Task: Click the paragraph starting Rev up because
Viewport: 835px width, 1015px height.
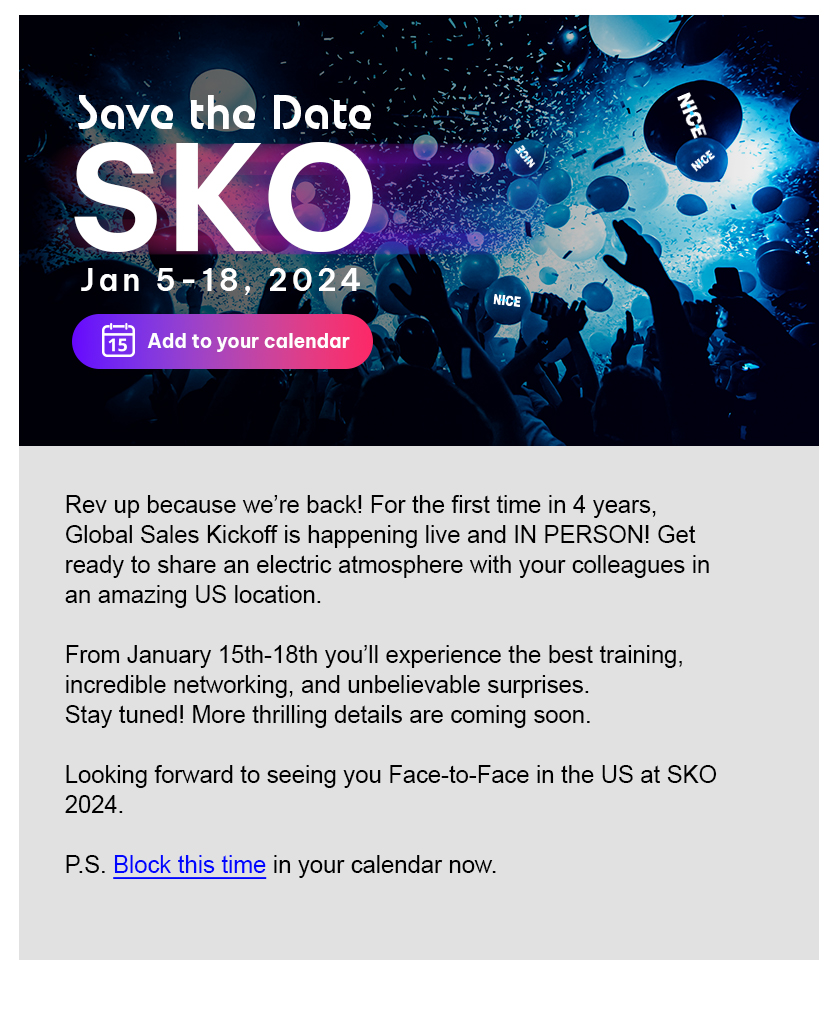Action: point(387,550)
